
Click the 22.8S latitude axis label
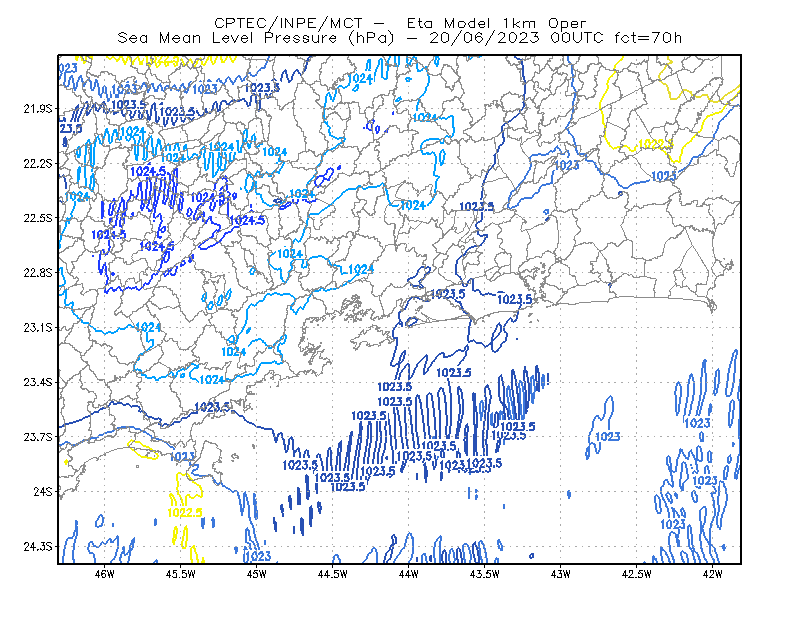click(x=38, y=273)
